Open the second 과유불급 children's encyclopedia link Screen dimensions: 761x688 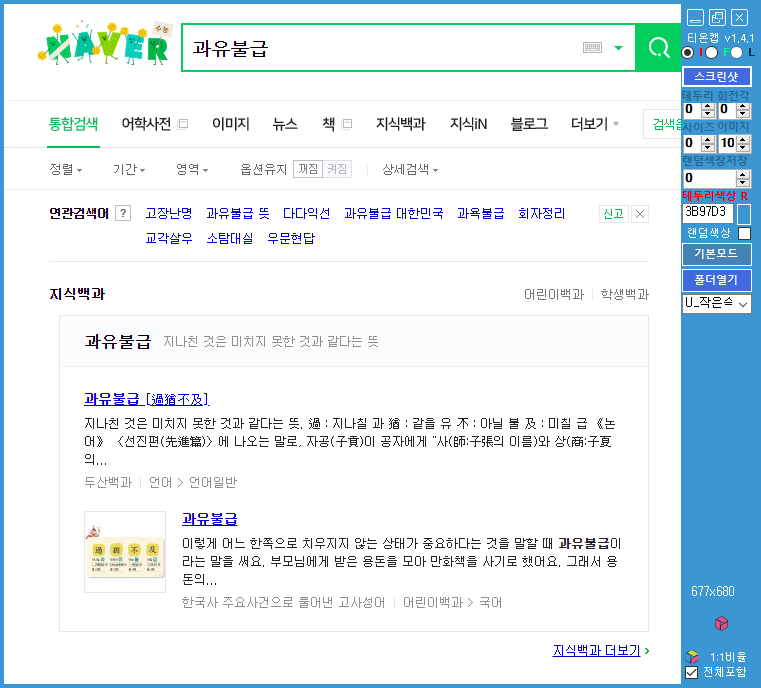[210, 519]
